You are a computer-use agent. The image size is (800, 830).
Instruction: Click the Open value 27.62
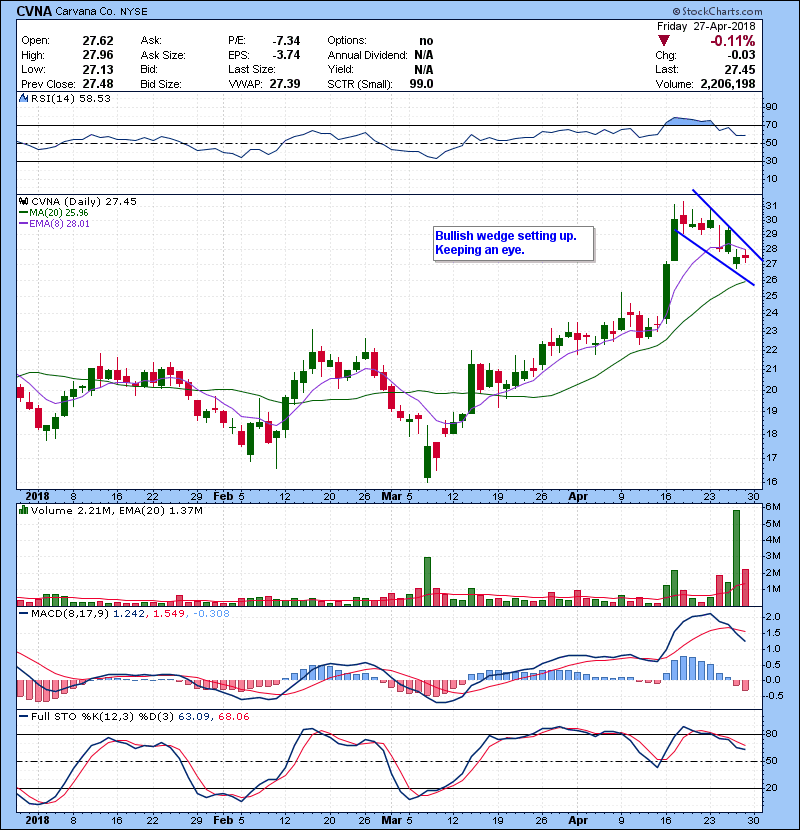tap(98, 41)
